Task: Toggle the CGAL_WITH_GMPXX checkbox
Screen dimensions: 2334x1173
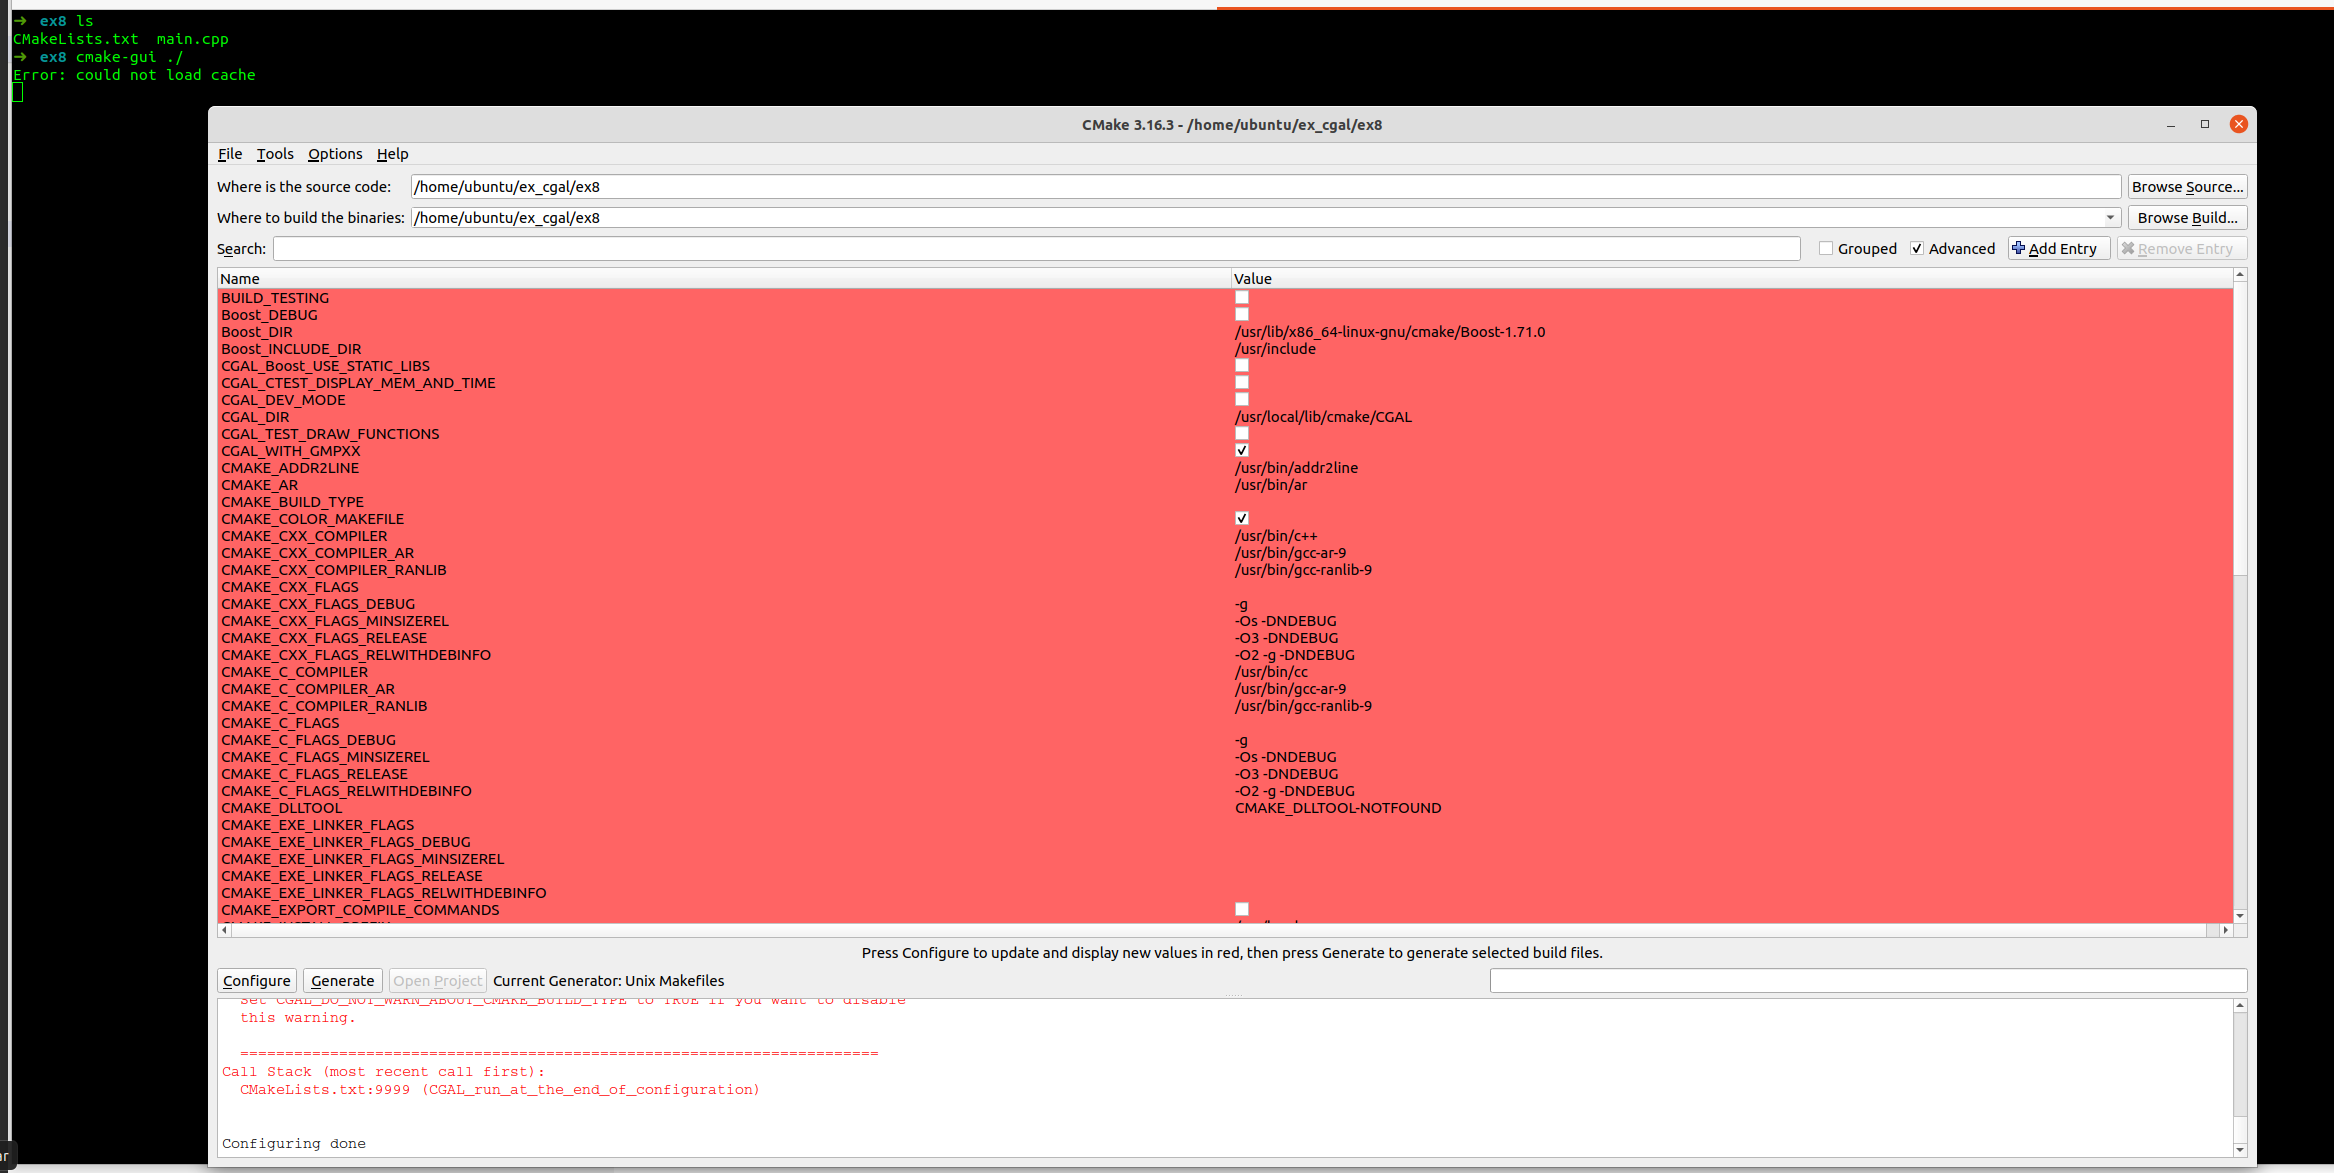Action: pos(1242,451)
